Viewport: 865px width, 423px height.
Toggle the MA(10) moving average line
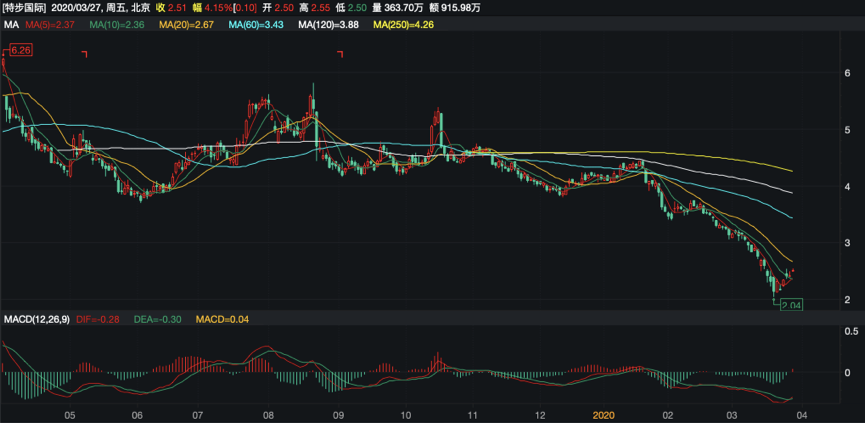pyautogui.click(x=118, y=25)
